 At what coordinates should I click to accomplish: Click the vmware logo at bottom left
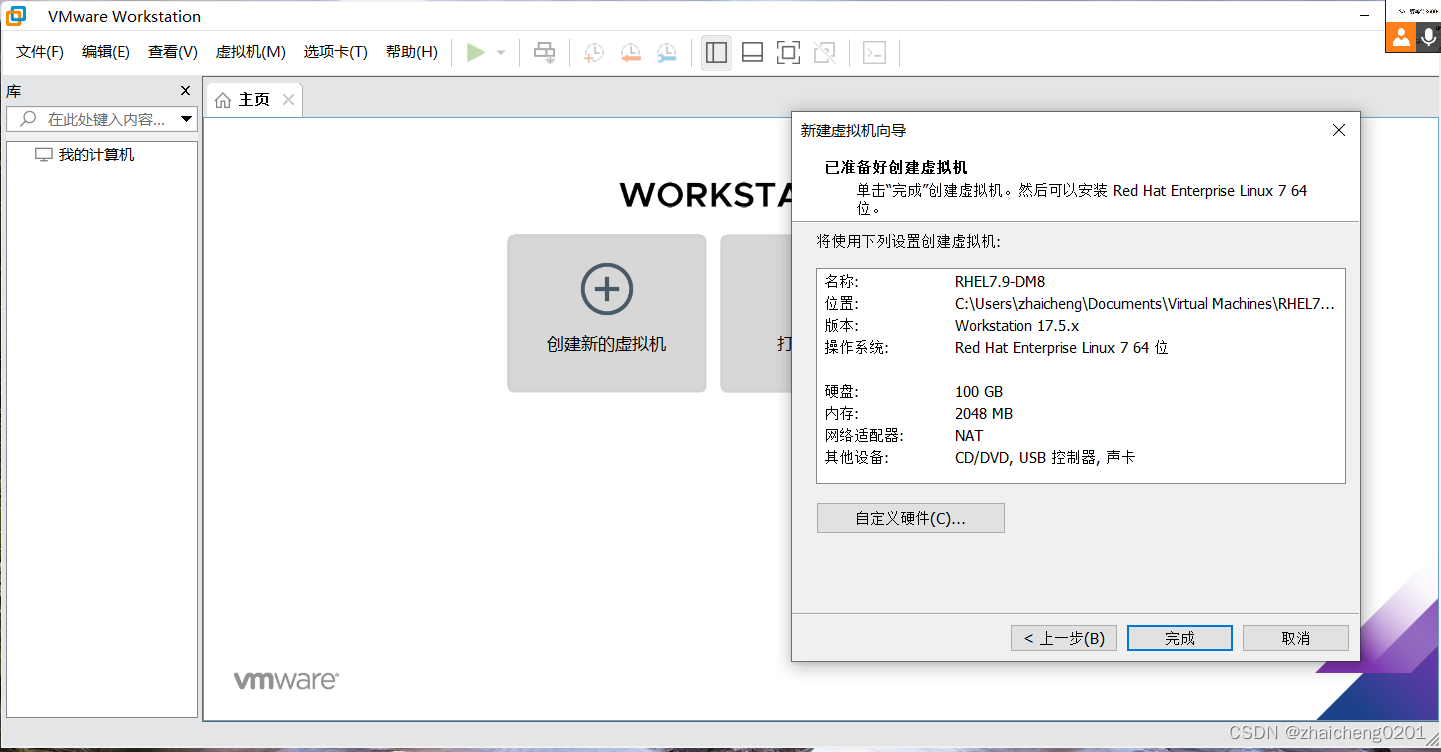tap(286, 680)
